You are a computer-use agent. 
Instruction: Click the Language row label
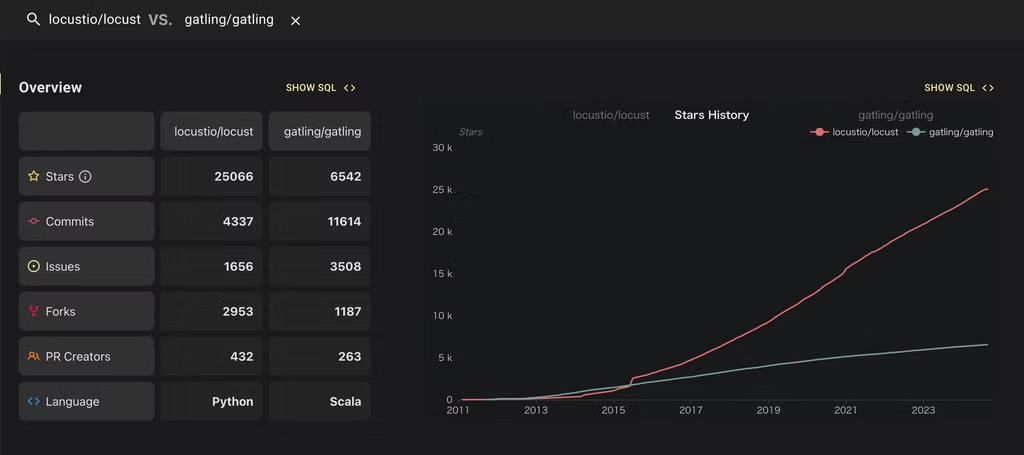pos(72,401)
